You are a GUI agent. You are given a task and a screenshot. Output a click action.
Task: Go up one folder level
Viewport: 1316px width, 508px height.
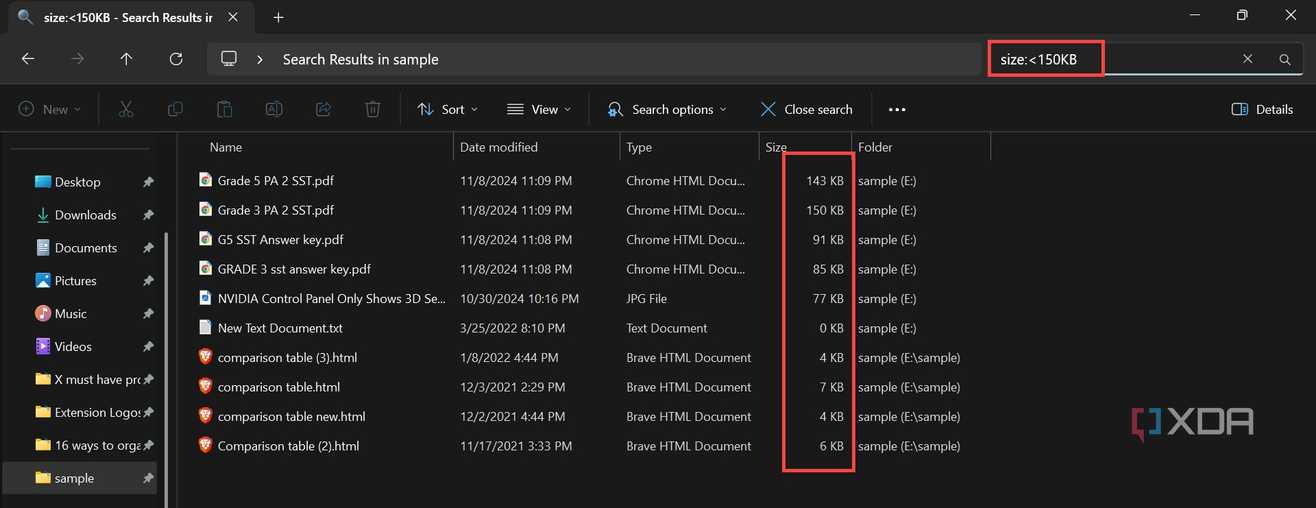(126, 59)
